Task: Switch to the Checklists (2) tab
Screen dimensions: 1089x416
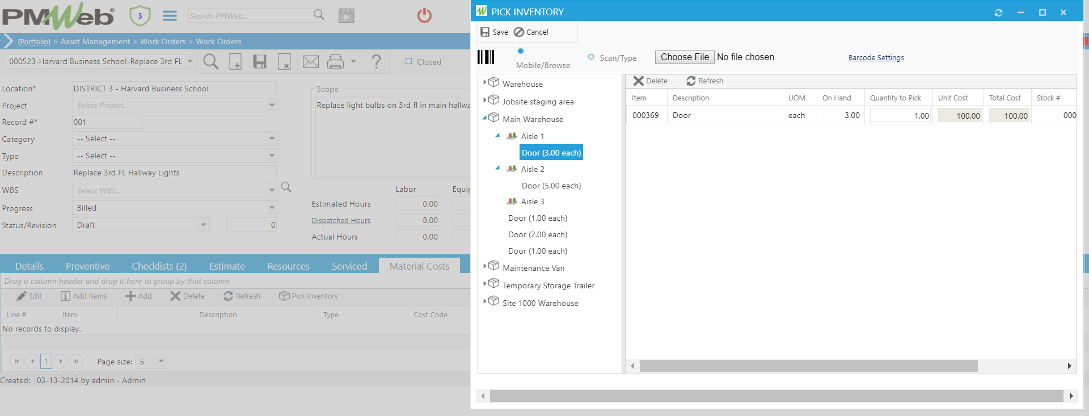Action: (159, 266)
